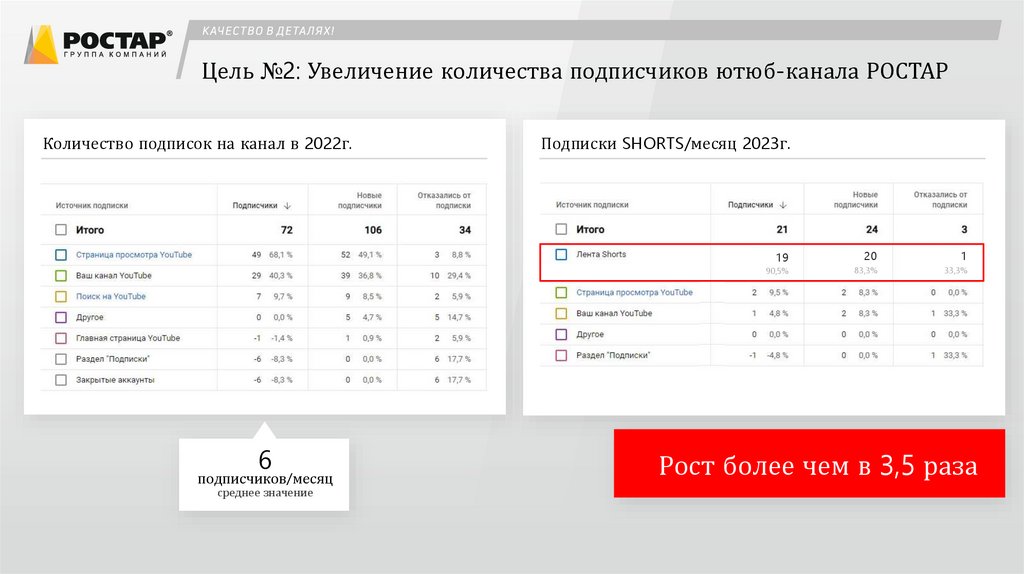Click the total subscribers value 72
The width and height of the screenshot is (1024, 574).
(287, 230)
